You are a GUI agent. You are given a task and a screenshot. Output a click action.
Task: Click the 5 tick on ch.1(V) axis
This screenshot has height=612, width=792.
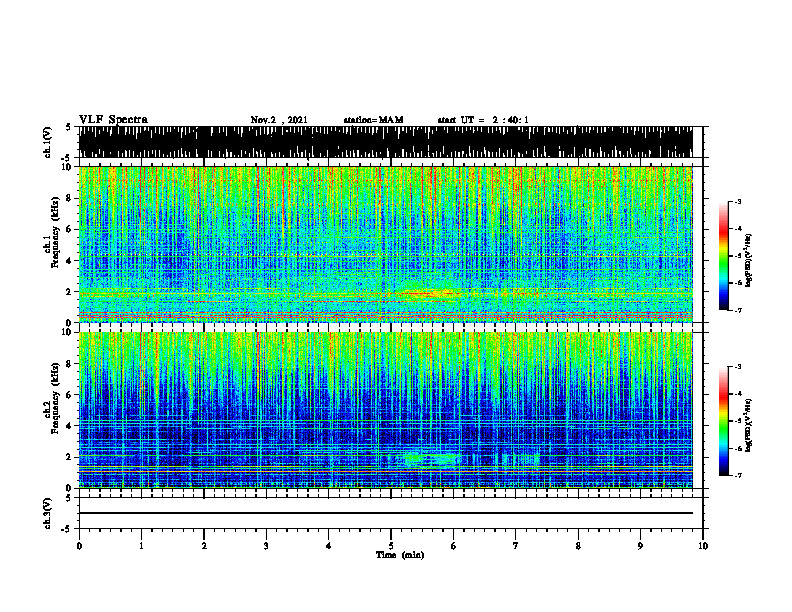click(68, 127)
